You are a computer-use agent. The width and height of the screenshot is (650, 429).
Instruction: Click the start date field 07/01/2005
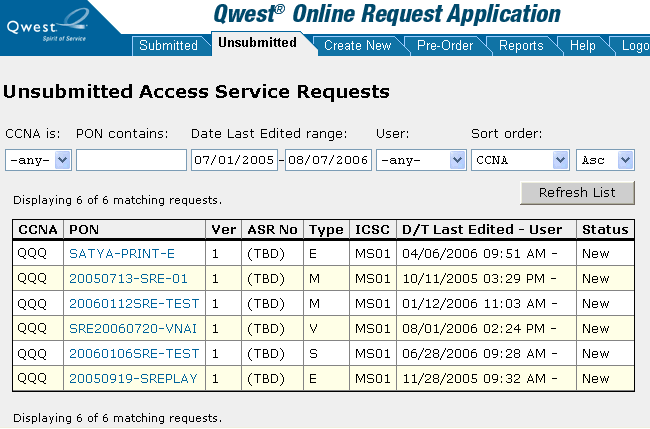(x=234, y=160)
